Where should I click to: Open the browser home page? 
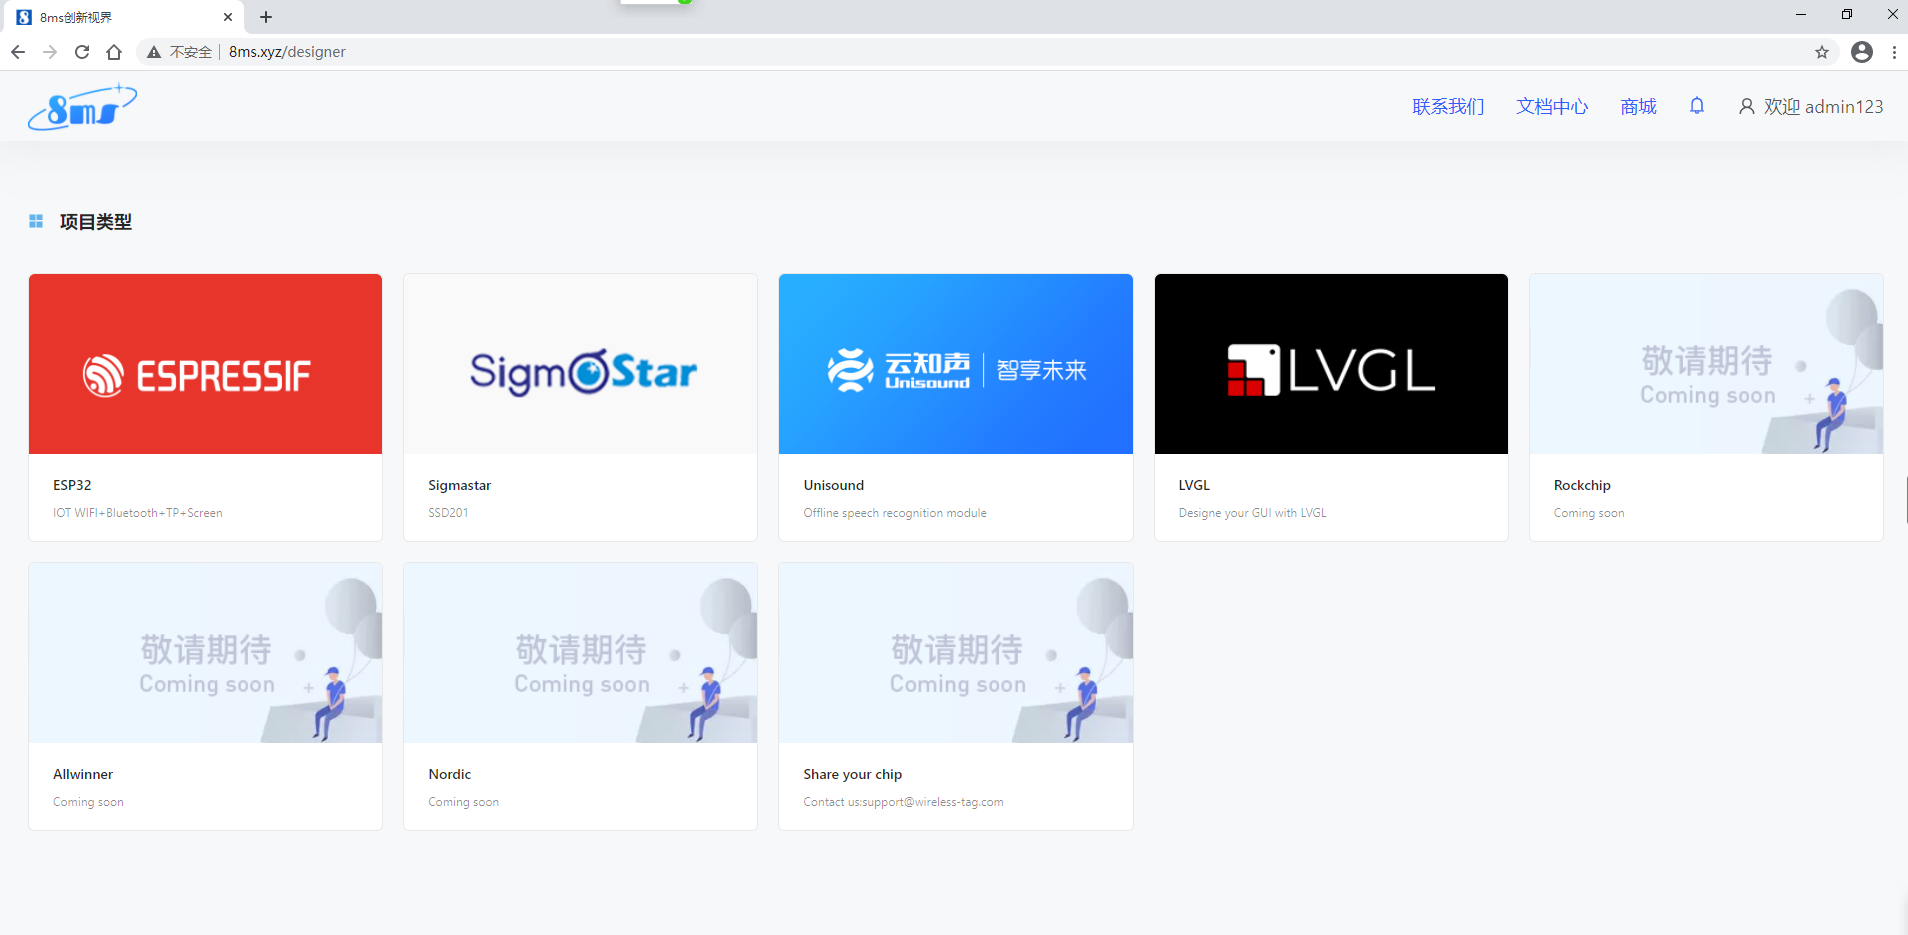114,52
